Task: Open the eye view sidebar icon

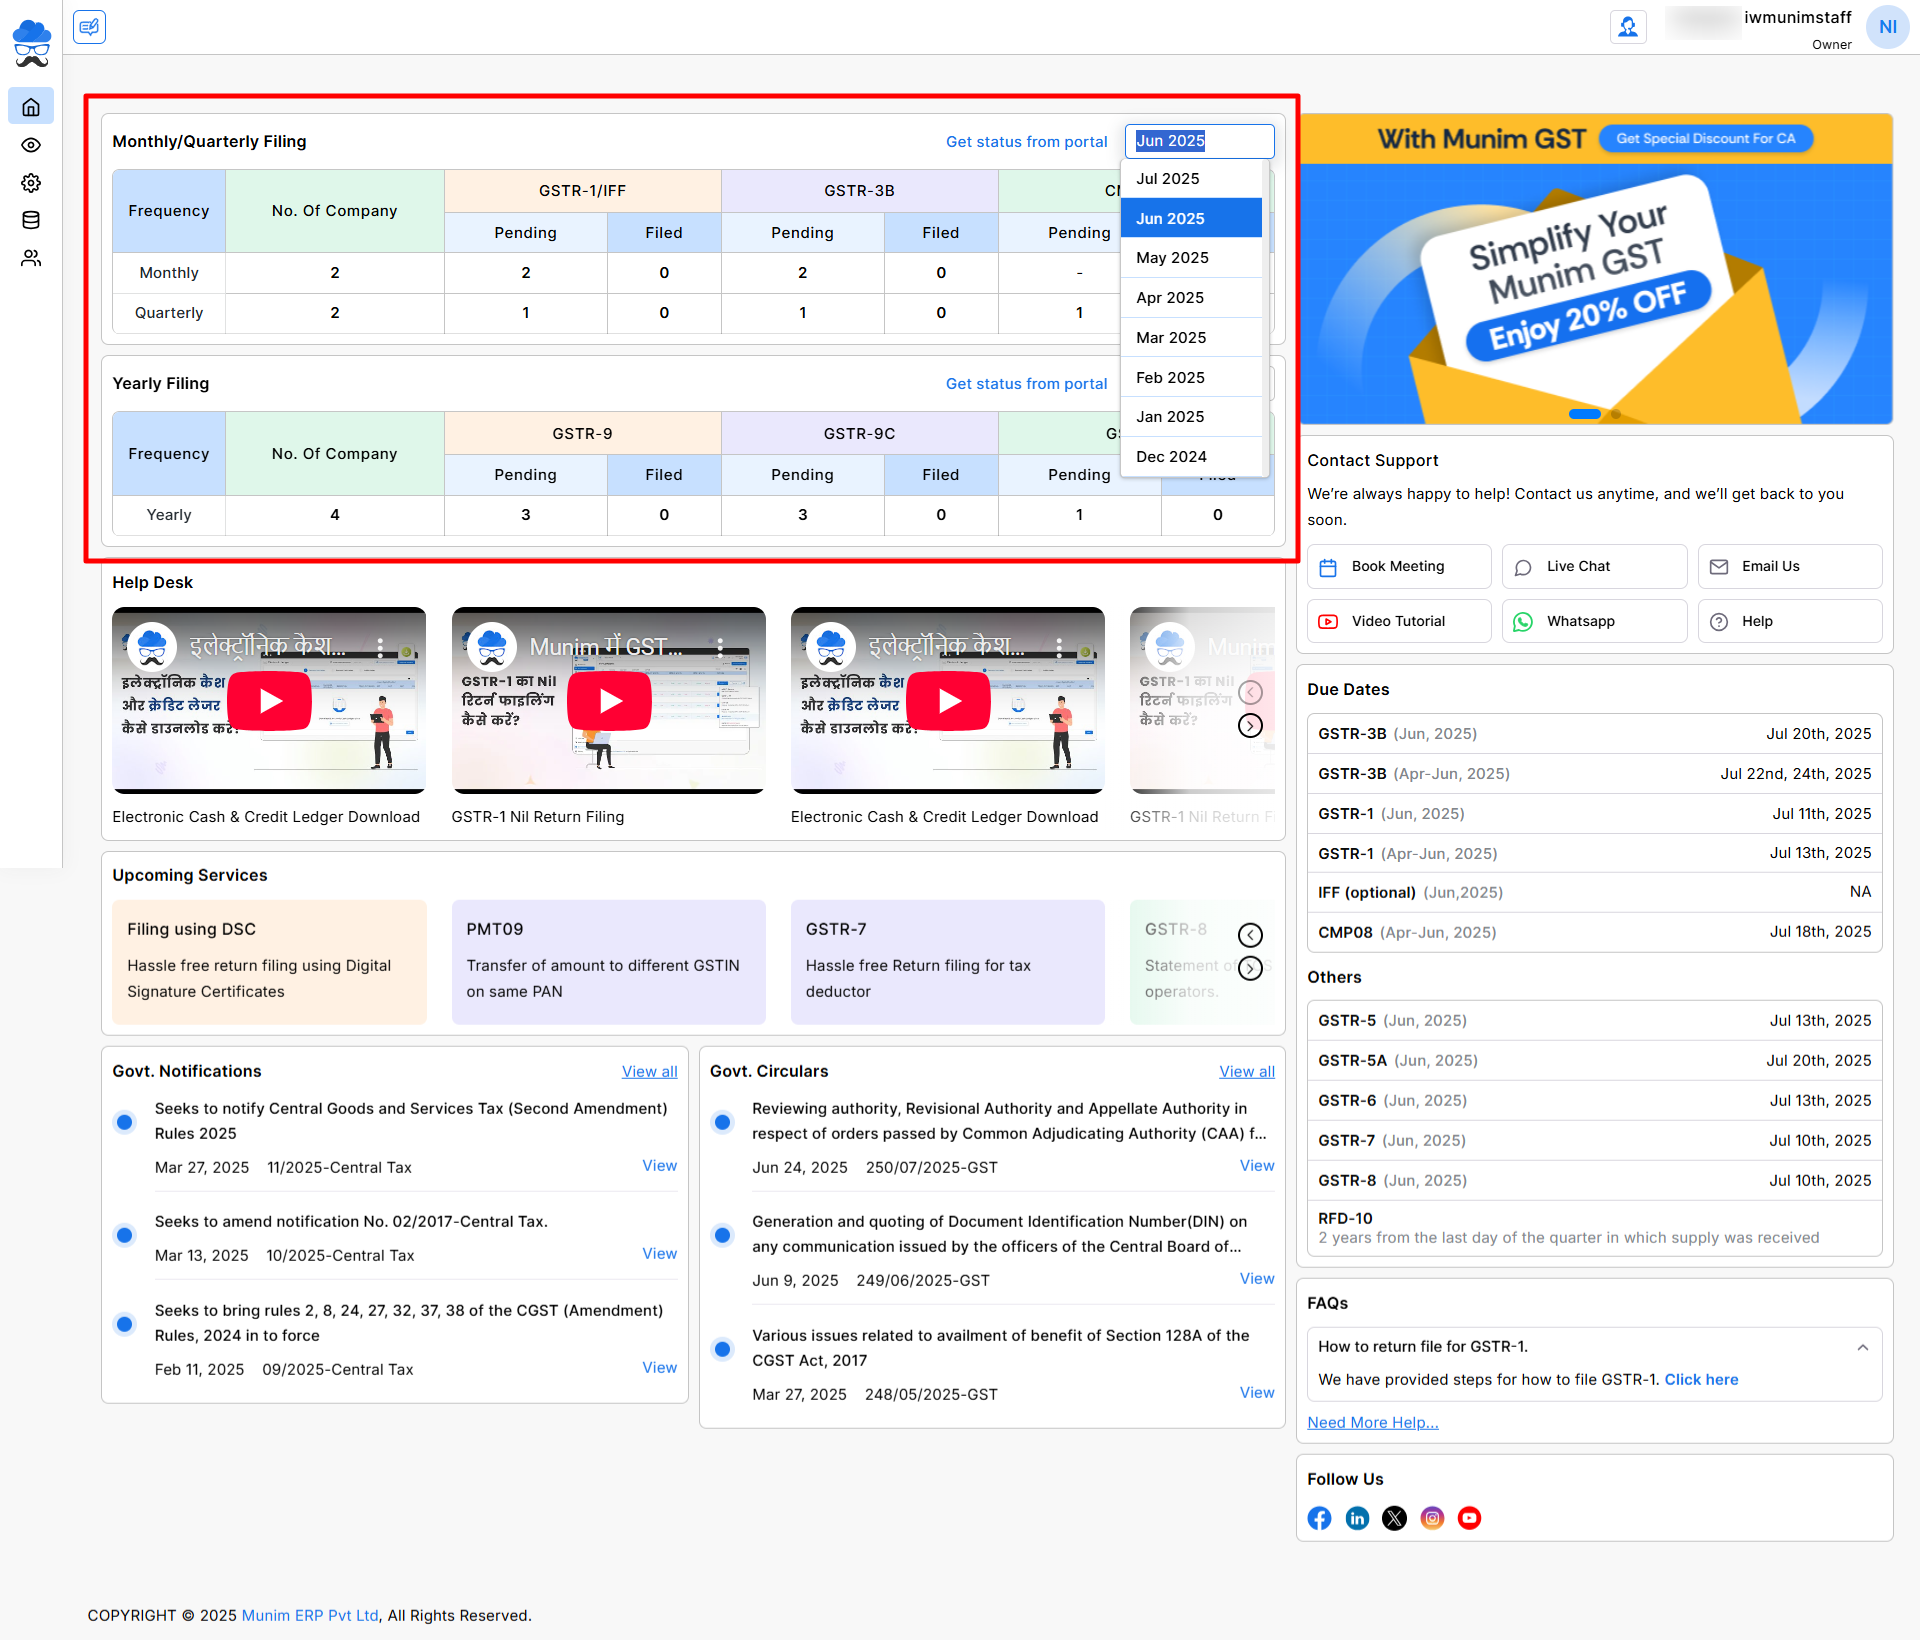Action: [31, 145]
